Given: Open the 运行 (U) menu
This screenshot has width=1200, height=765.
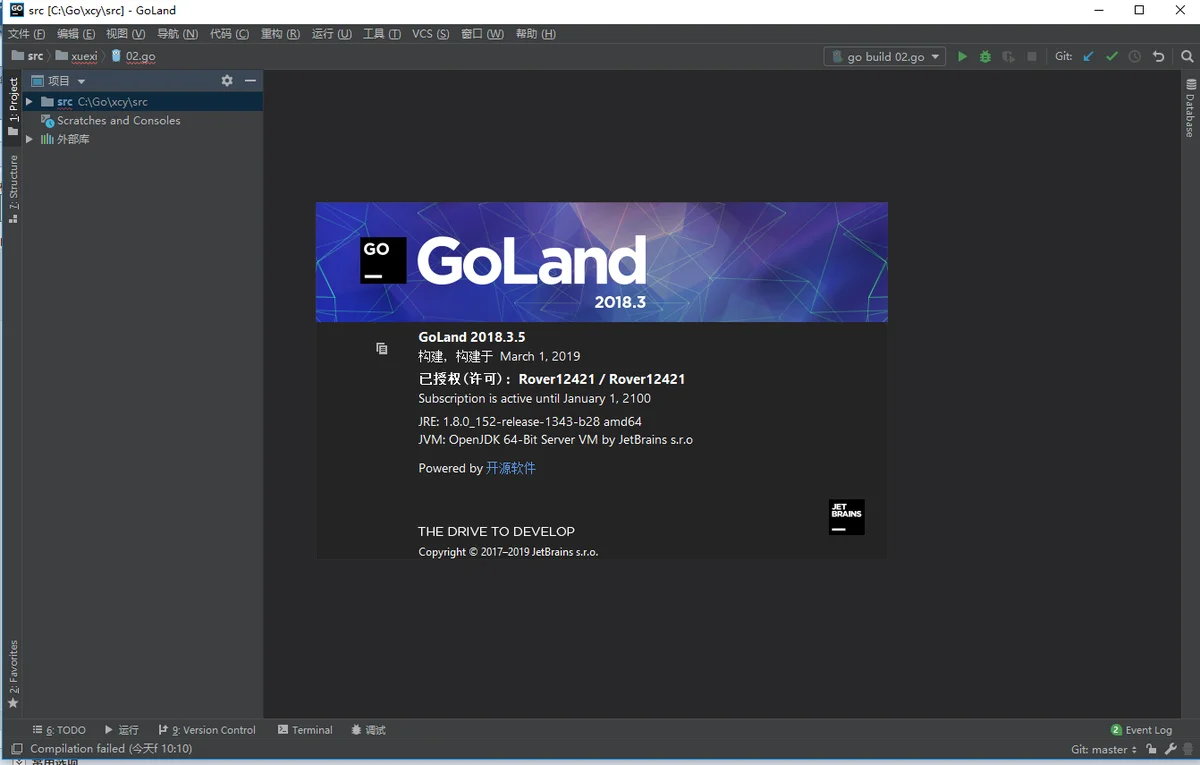Looking at the screenshot, I should [332, 34].
